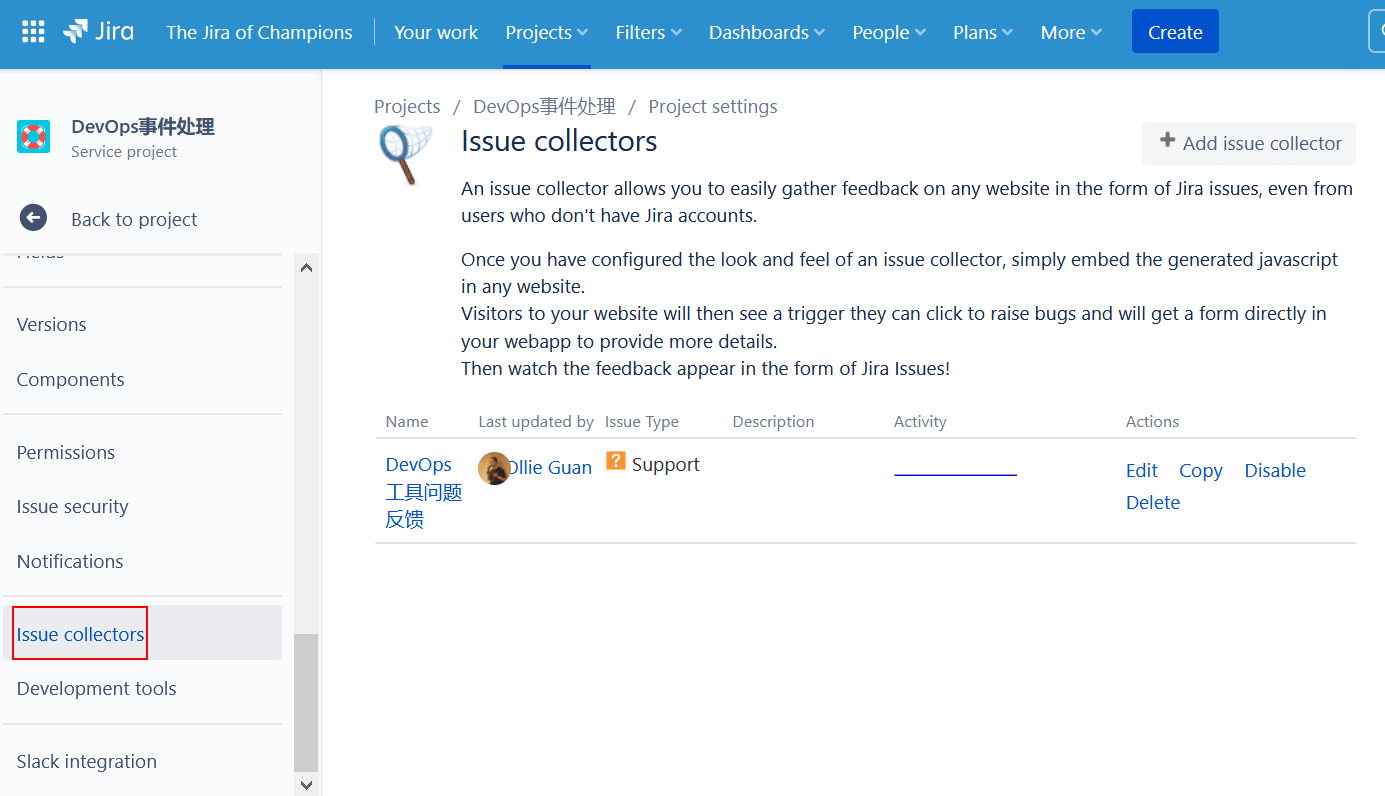This screenshot has width=1385, height=796.
Task: Click the Jira logo
Action: pyautogui.click(x=98, y=32)
